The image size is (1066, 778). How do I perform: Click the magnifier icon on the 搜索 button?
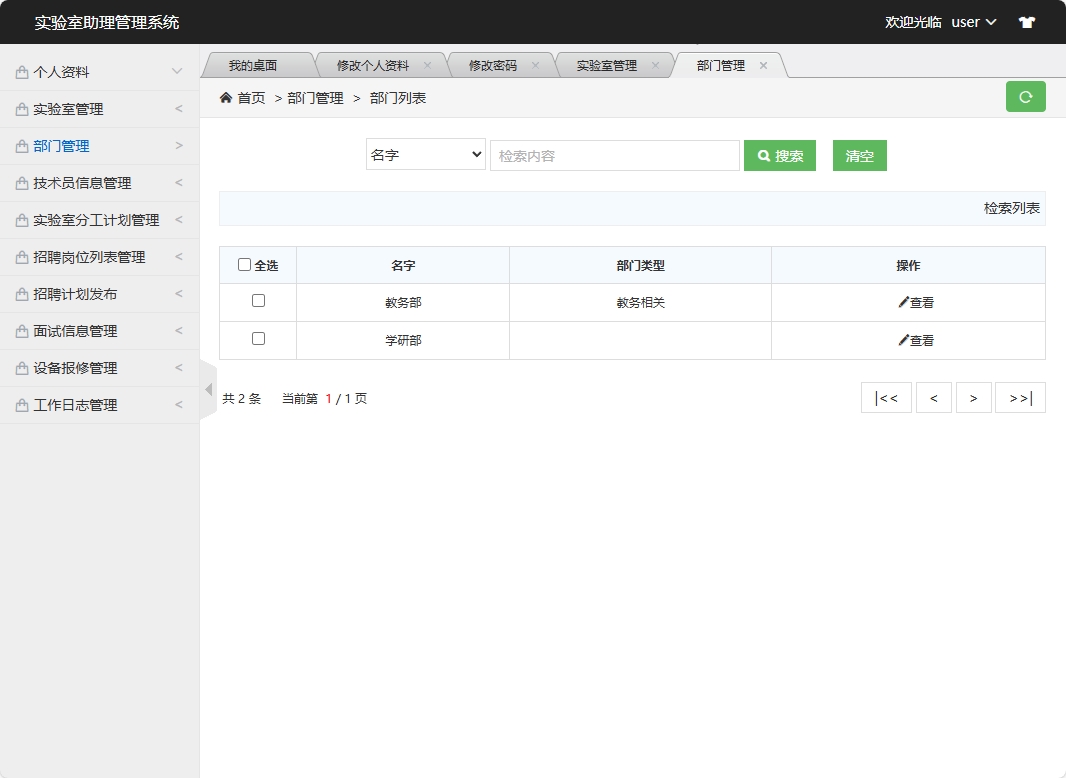point(761,155)
